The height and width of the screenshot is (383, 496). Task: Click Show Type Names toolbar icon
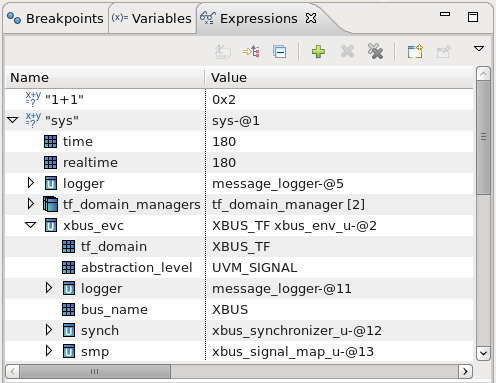(223, 51)
